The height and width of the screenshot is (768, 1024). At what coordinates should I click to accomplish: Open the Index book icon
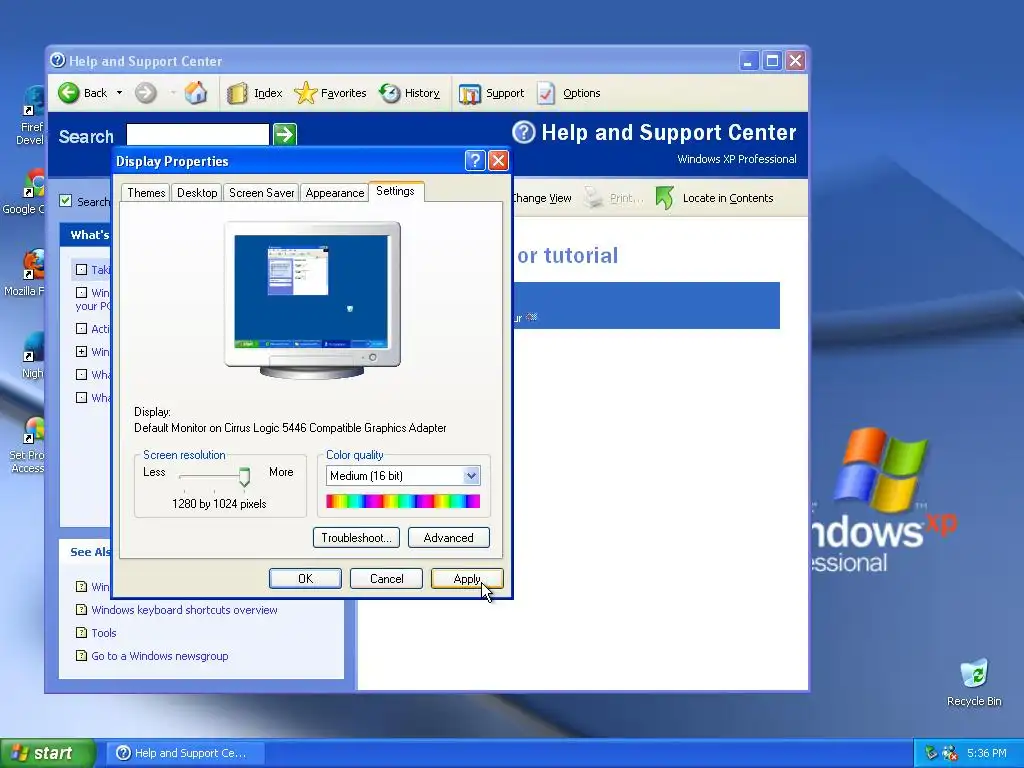tap(237, 93)
